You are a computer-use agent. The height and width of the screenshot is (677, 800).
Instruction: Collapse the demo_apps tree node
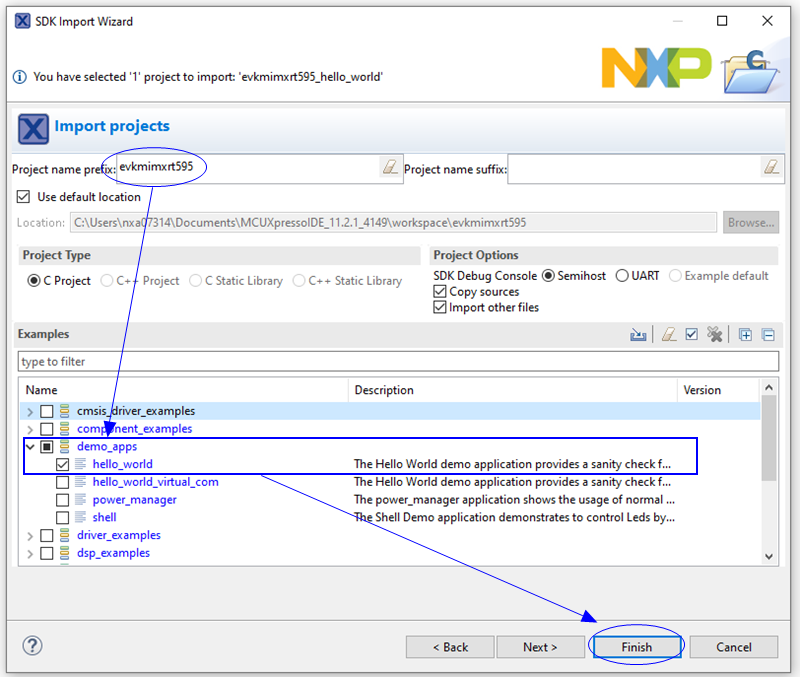[30, 447]
